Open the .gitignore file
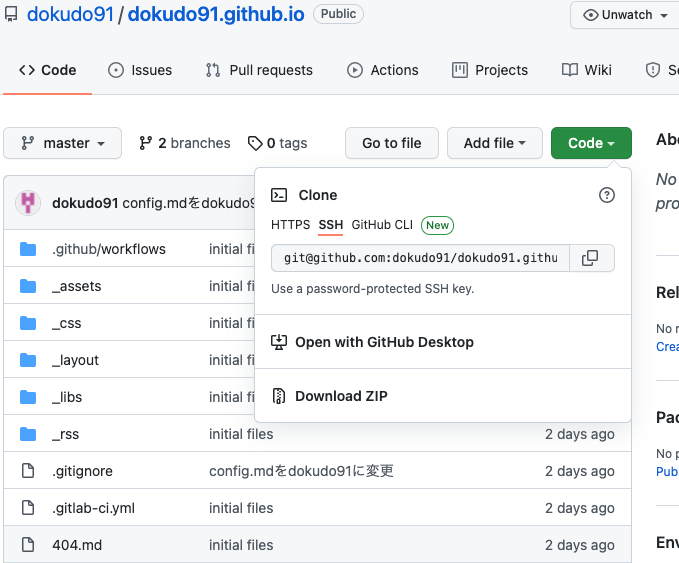 [x=82, y=471]
